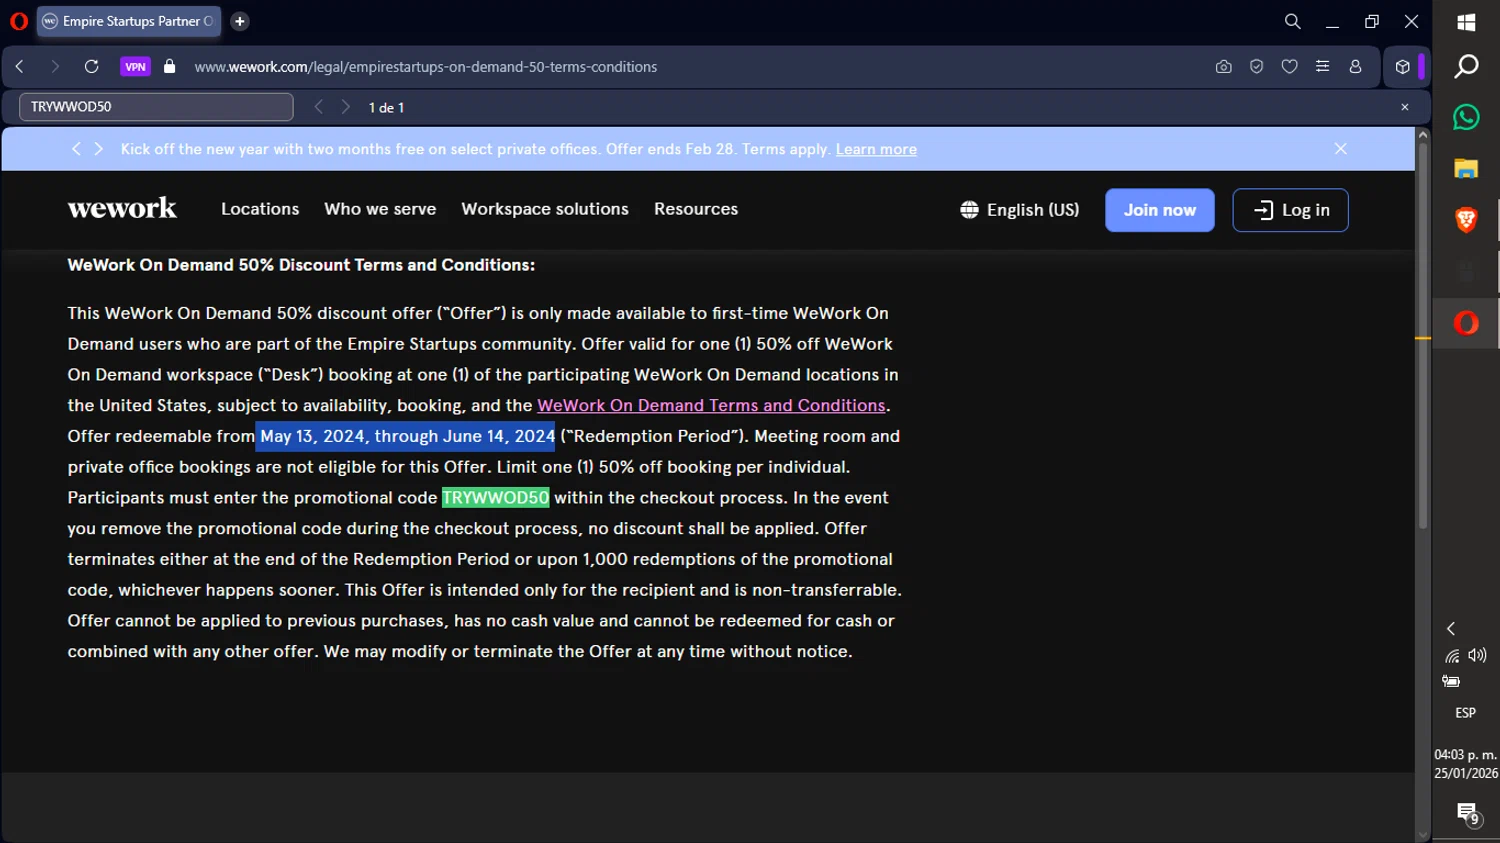The height and width of the screenshot is (843, 1500).
Task: Open Learn more link in banner
Action: [x=876, y=149]
